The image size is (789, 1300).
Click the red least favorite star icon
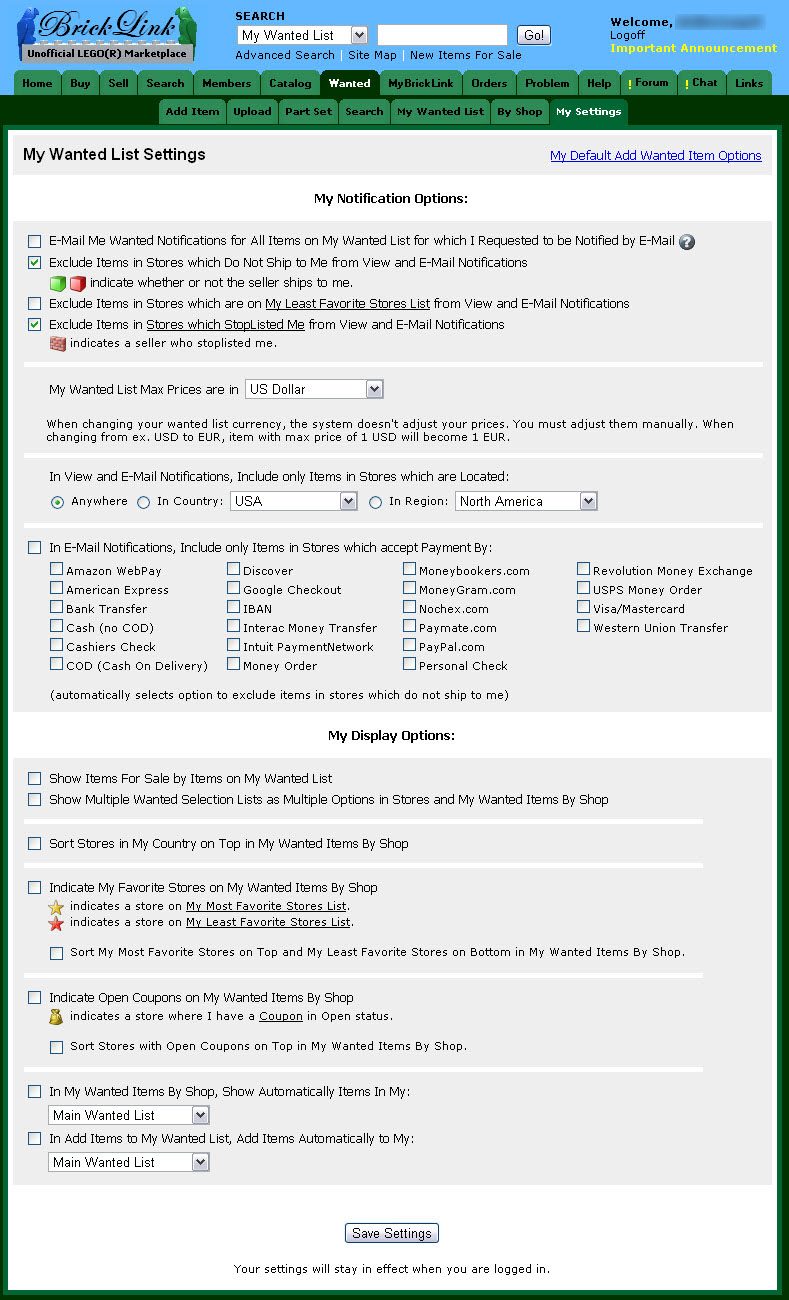(56, 923)
